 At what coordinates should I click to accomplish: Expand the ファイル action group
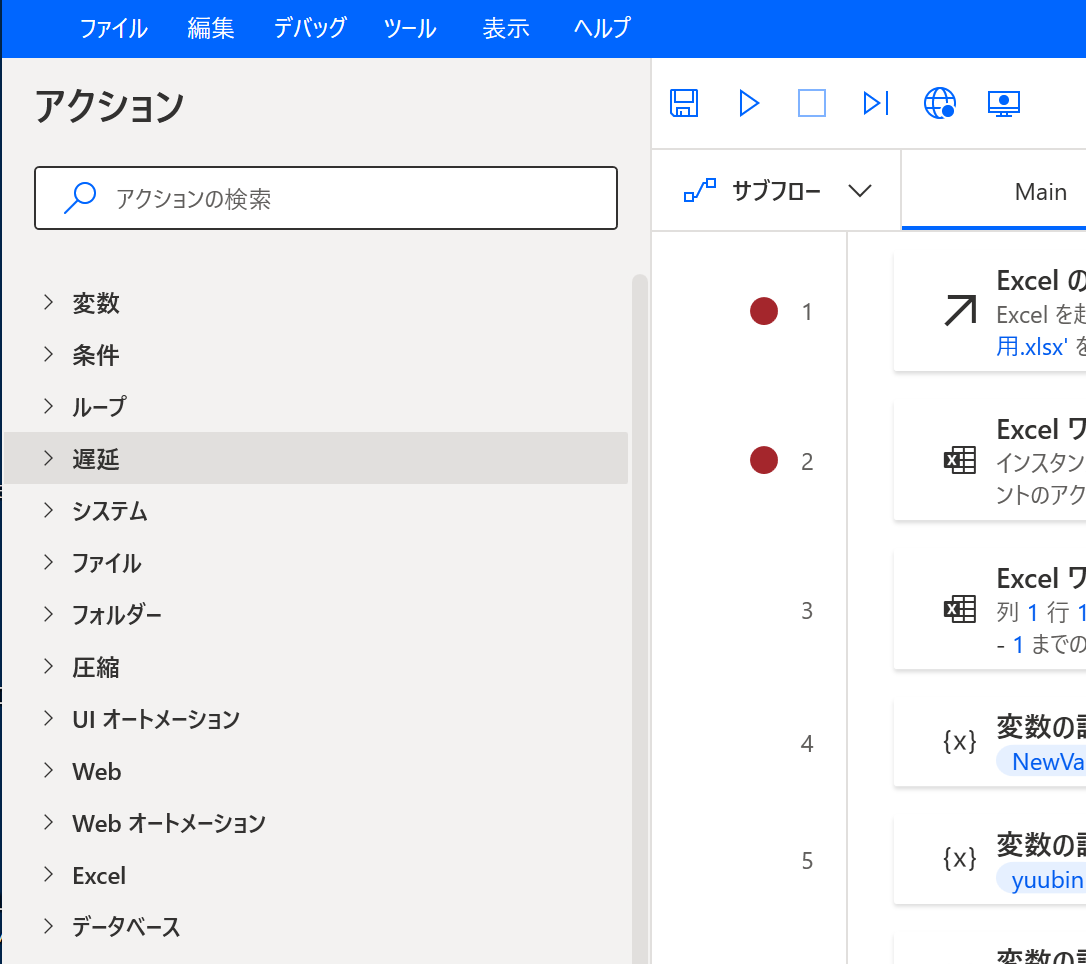click(48, 562)
